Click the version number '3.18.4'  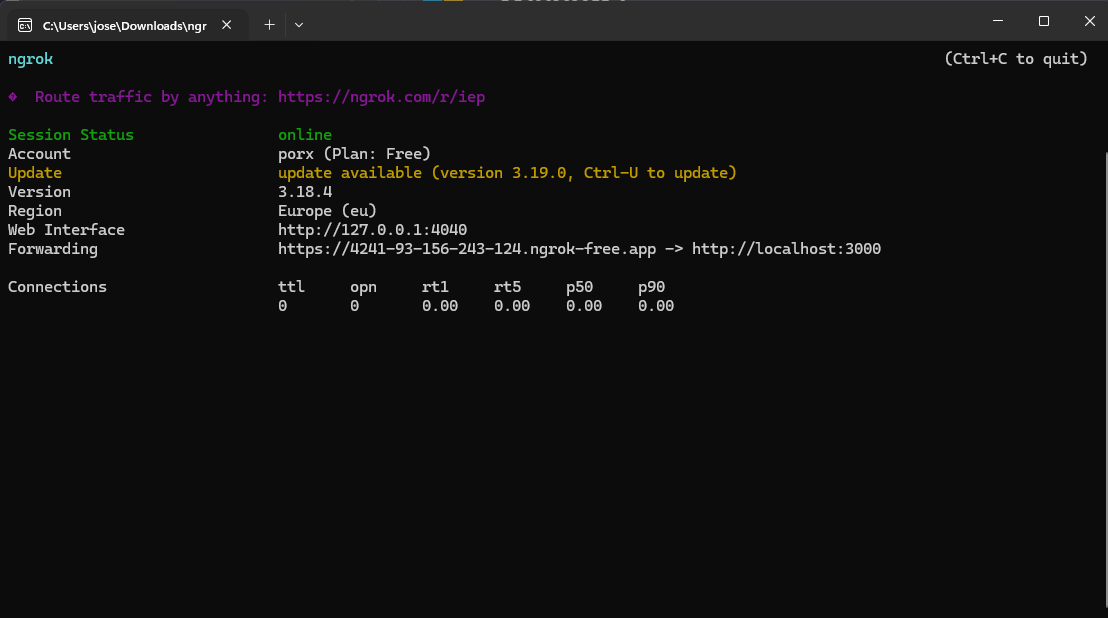(305, 192)
